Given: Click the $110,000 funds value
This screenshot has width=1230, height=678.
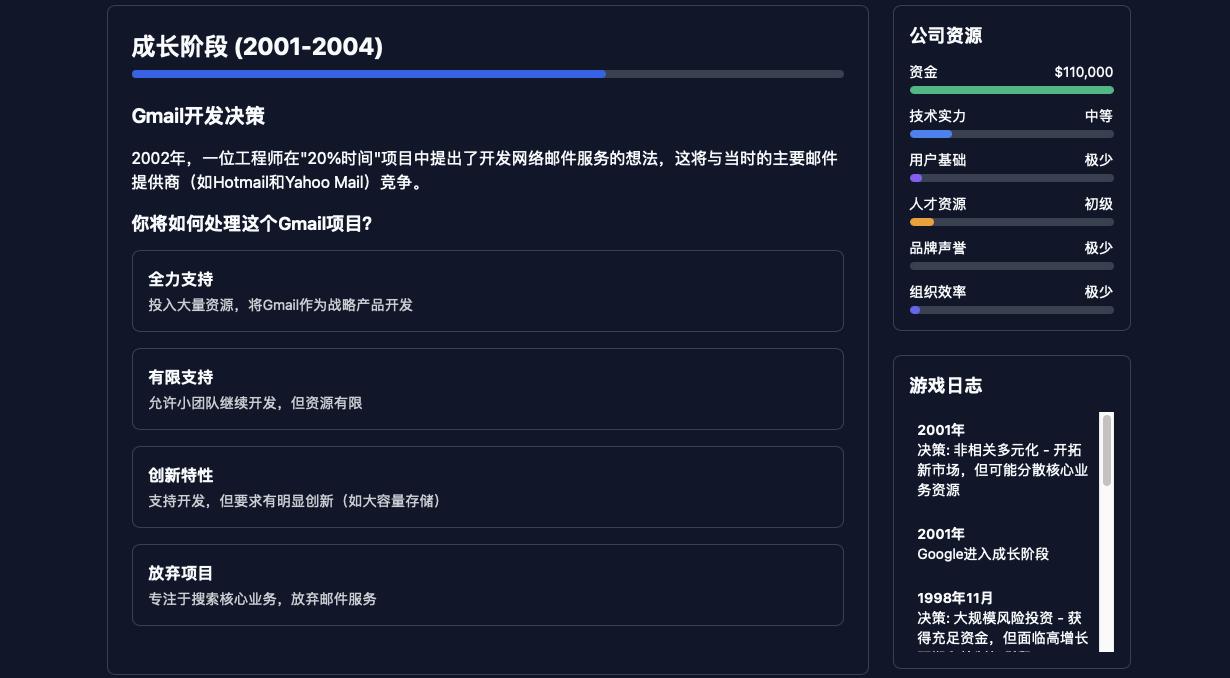Looking at the screenshot, I should 1084,72.
